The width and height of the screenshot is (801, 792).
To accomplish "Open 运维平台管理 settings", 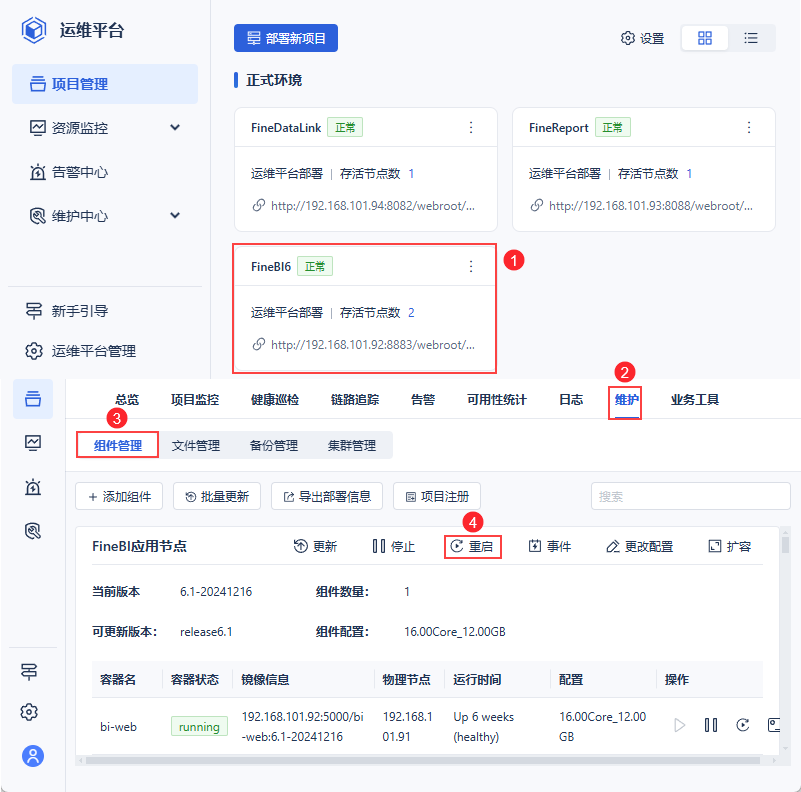I will 81,351.
